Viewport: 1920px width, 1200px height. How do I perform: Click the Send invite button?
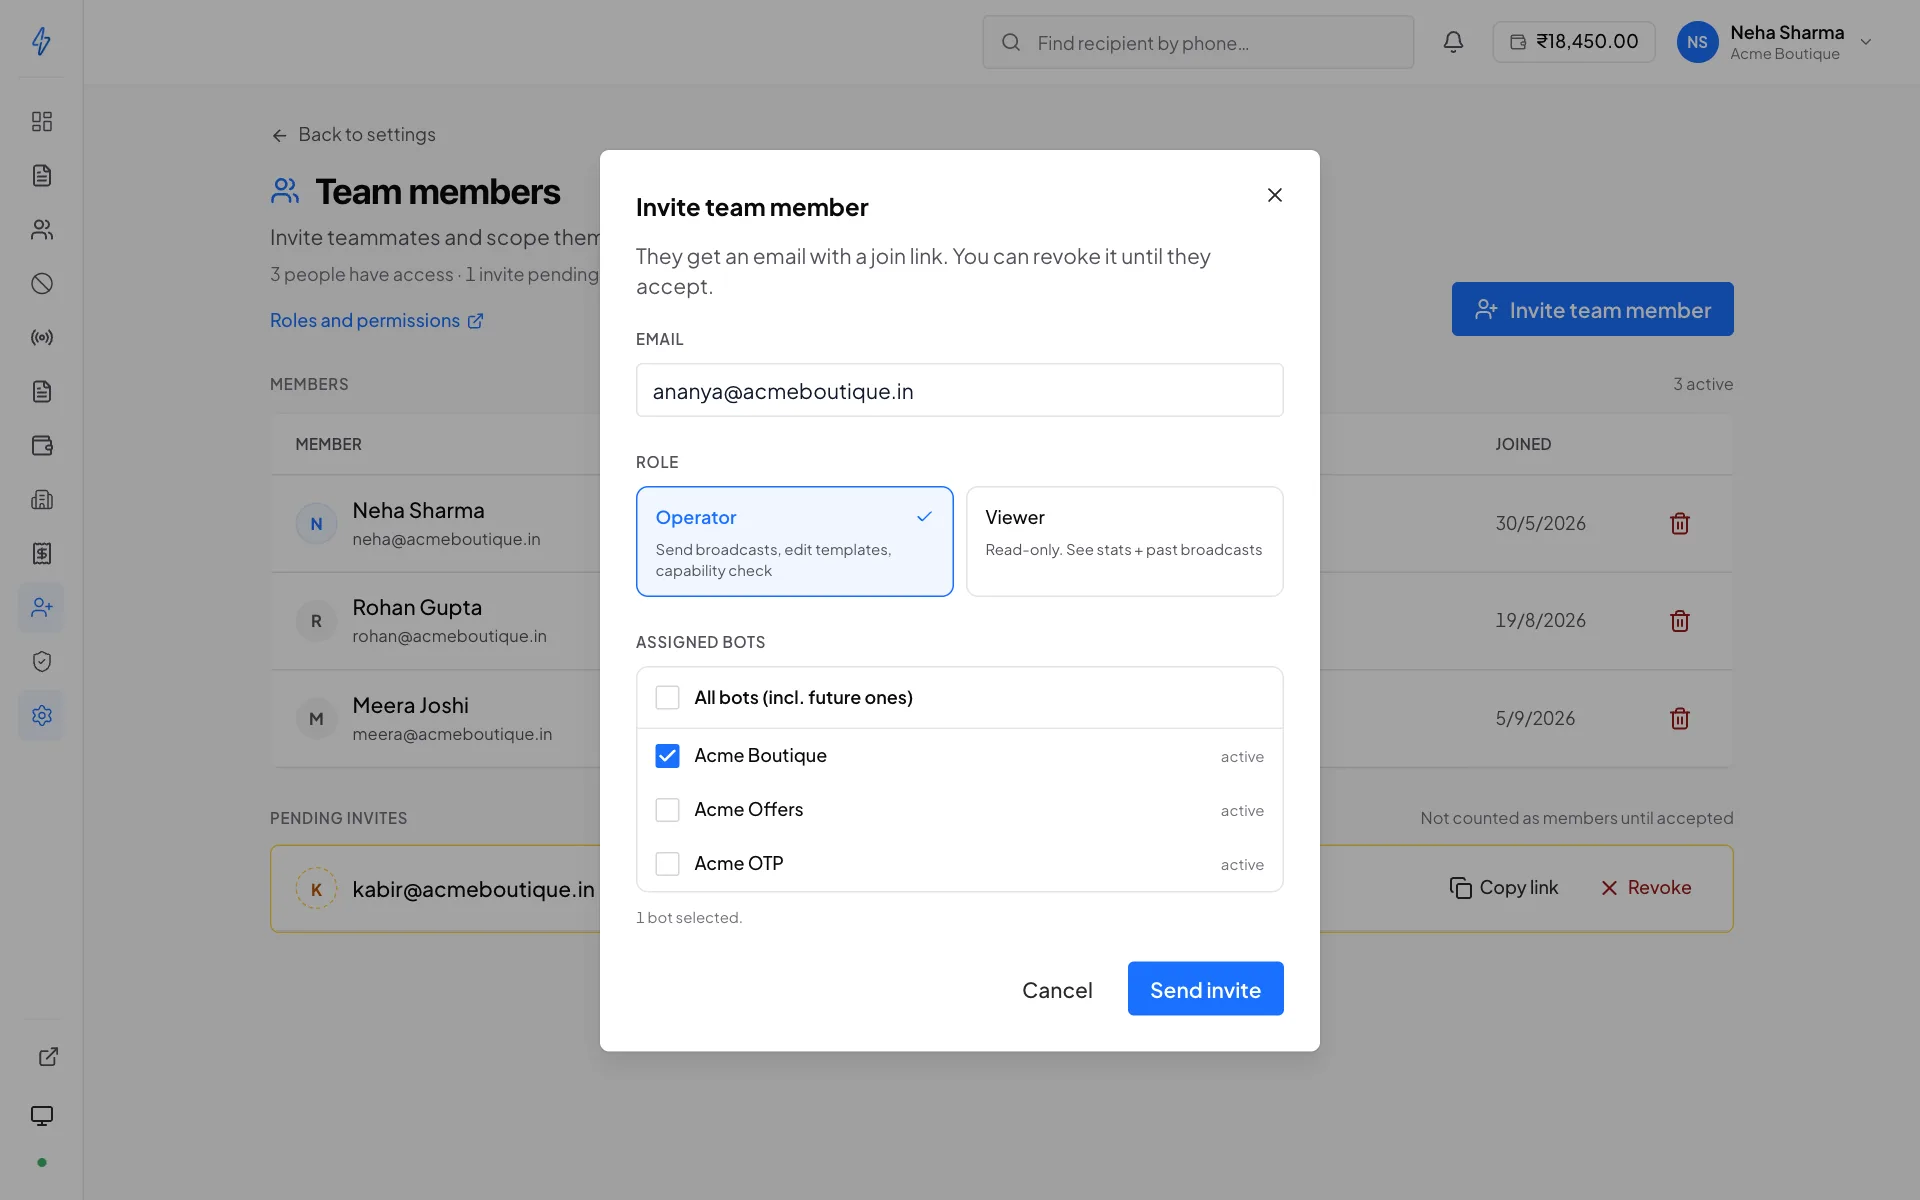(x=1205, y=989)
